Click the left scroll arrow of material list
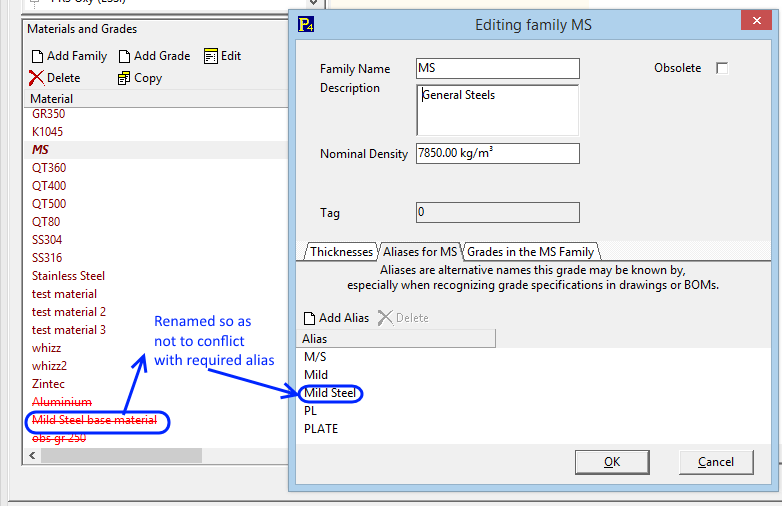 [32, 455]
